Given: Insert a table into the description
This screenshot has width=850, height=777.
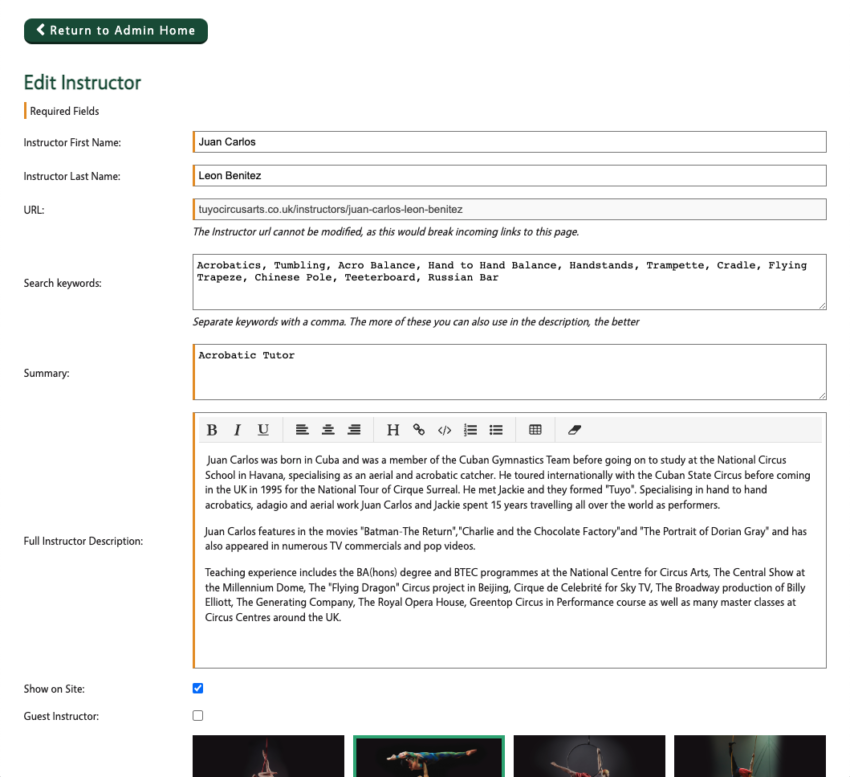Looking at the screenshot, I should 535,430.
